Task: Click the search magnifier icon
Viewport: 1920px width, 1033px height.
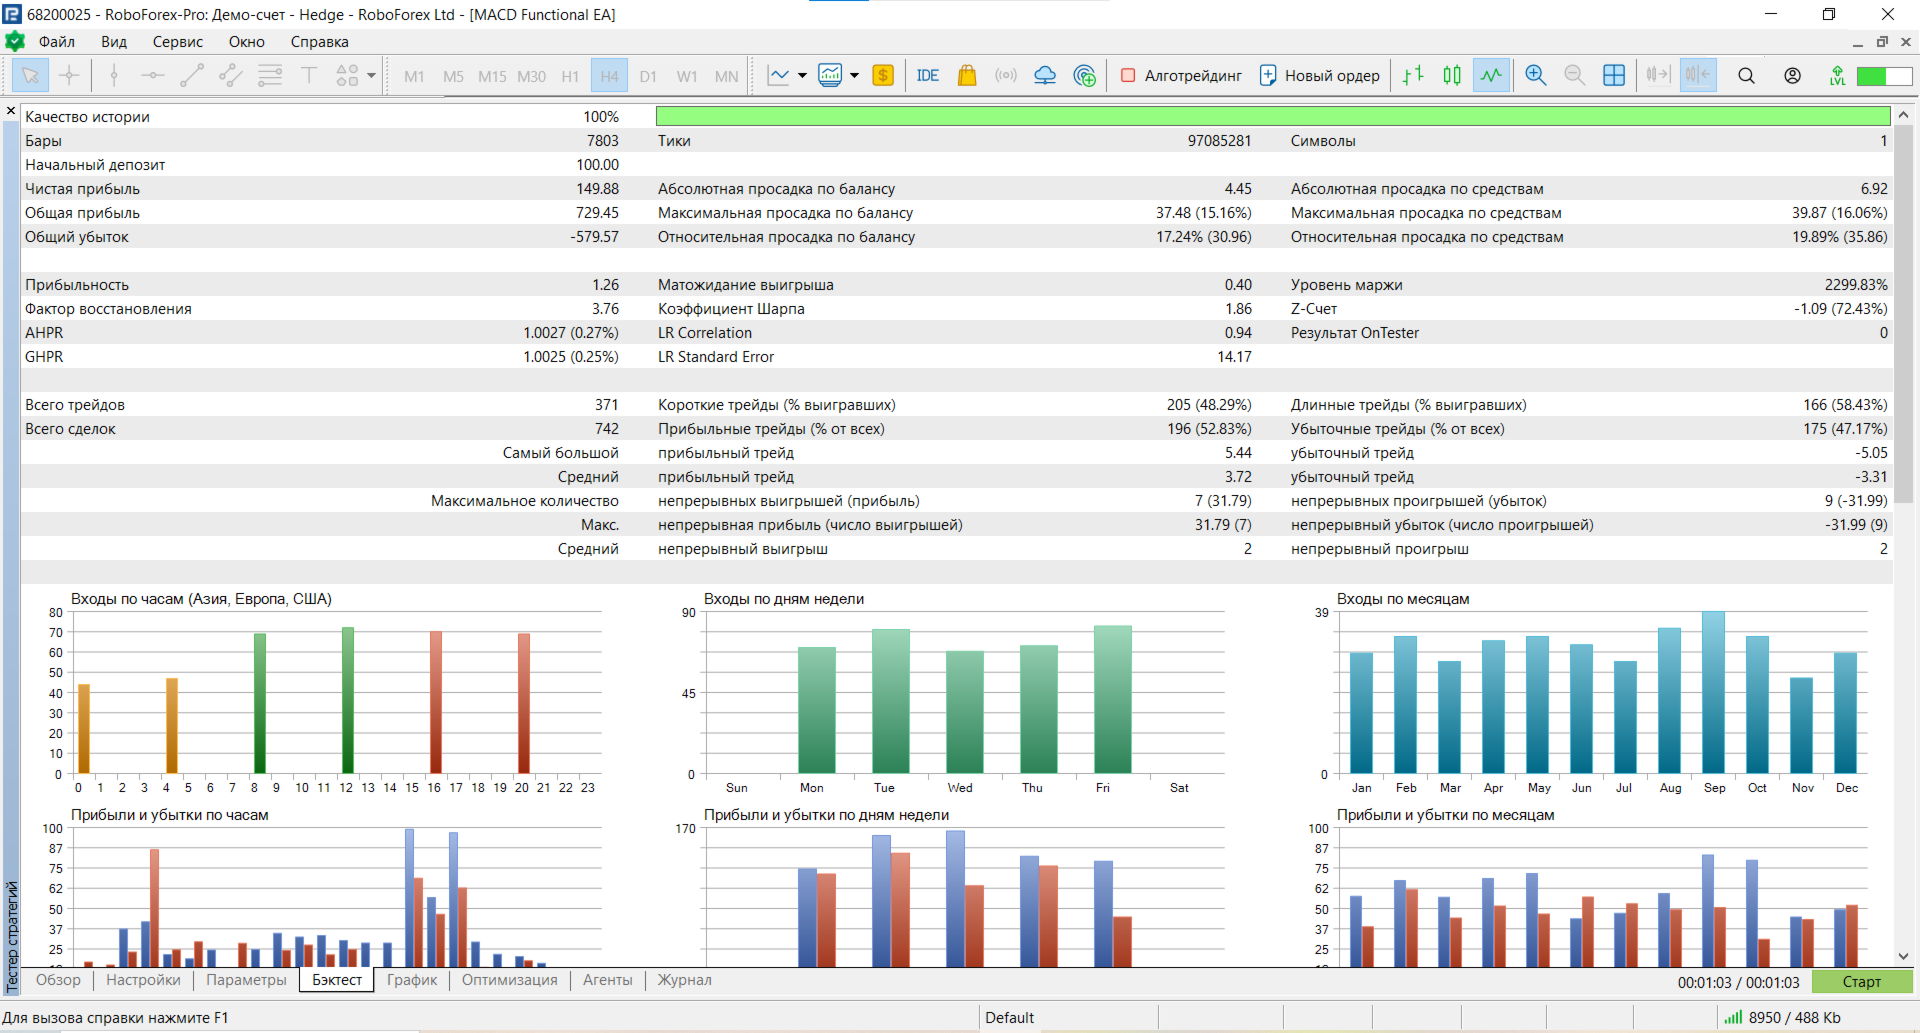Action: (x=1746, y=76)
